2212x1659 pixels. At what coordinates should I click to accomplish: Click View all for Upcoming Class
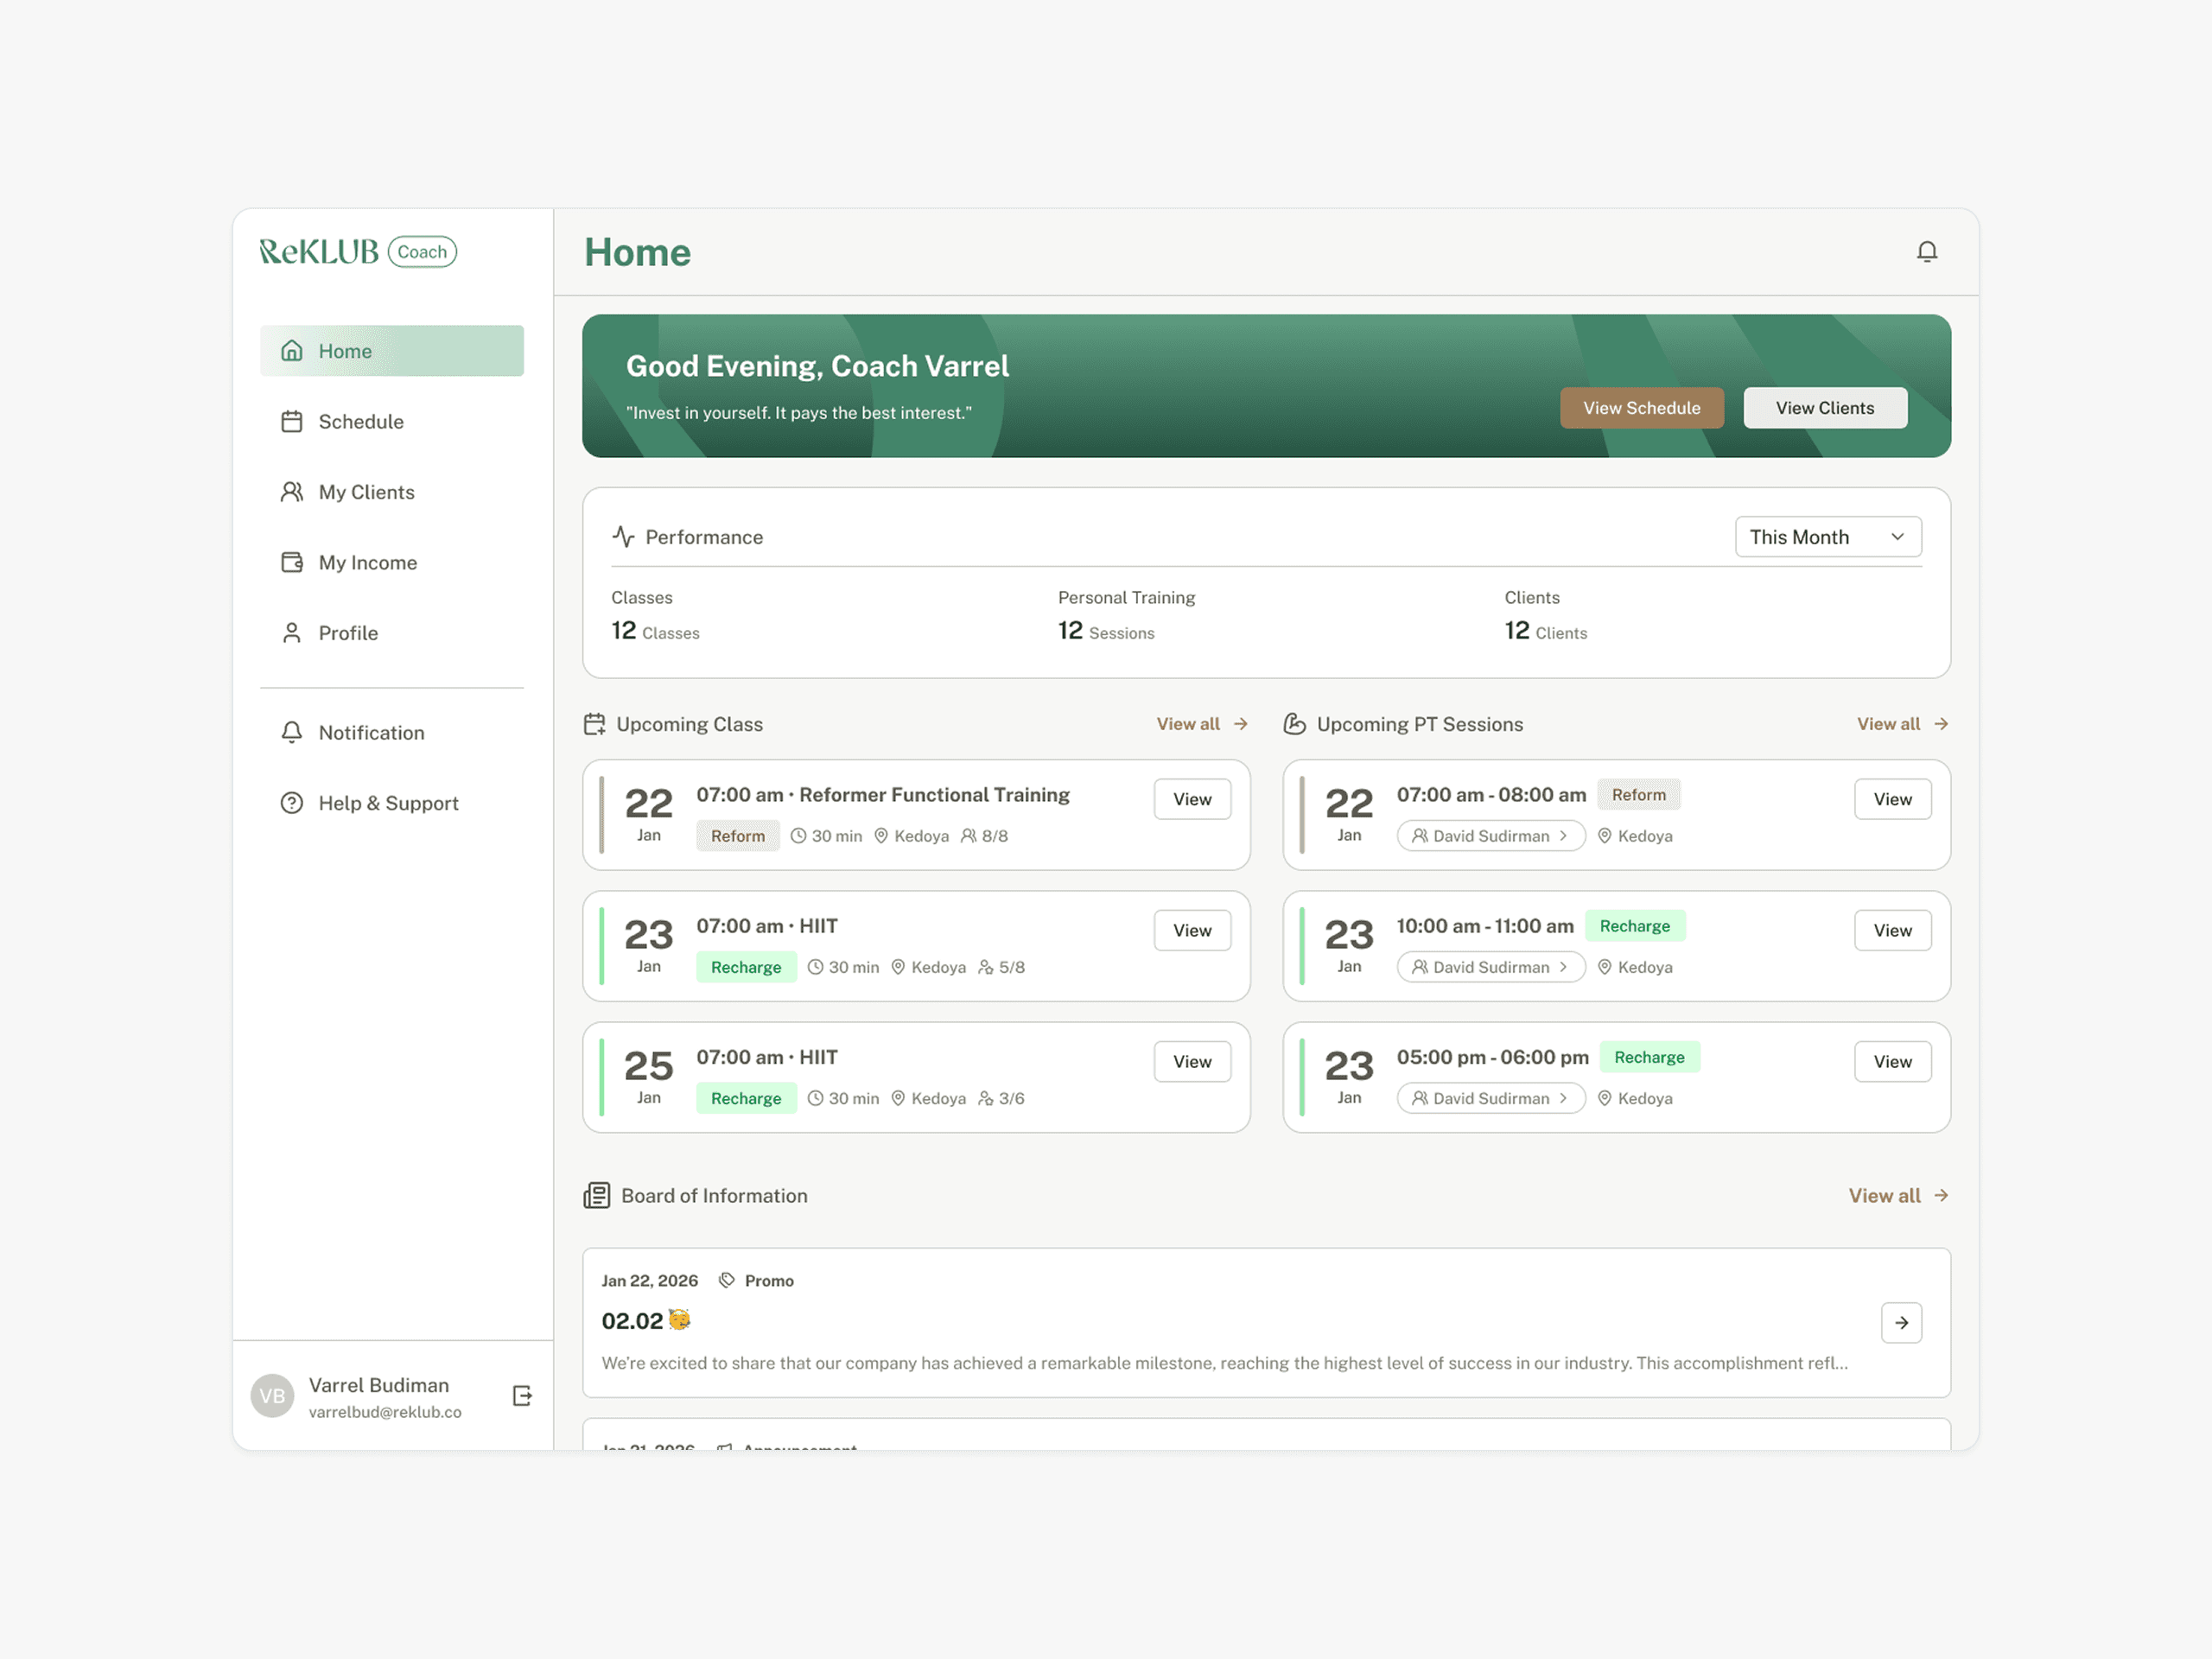point(1201,724)
